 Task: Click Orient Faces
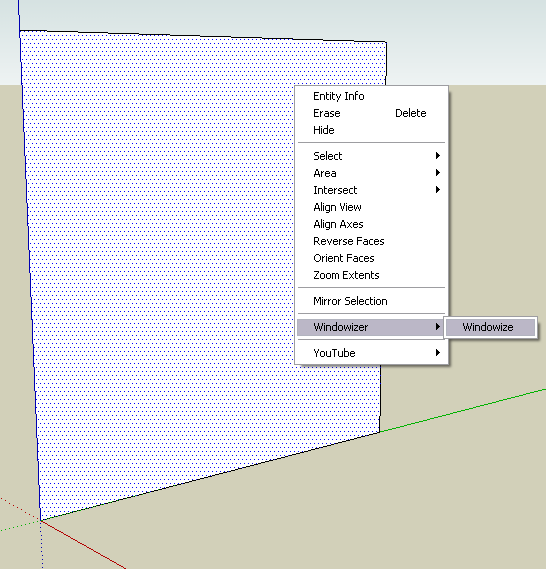pyautogui.click(x=371, y=258)
